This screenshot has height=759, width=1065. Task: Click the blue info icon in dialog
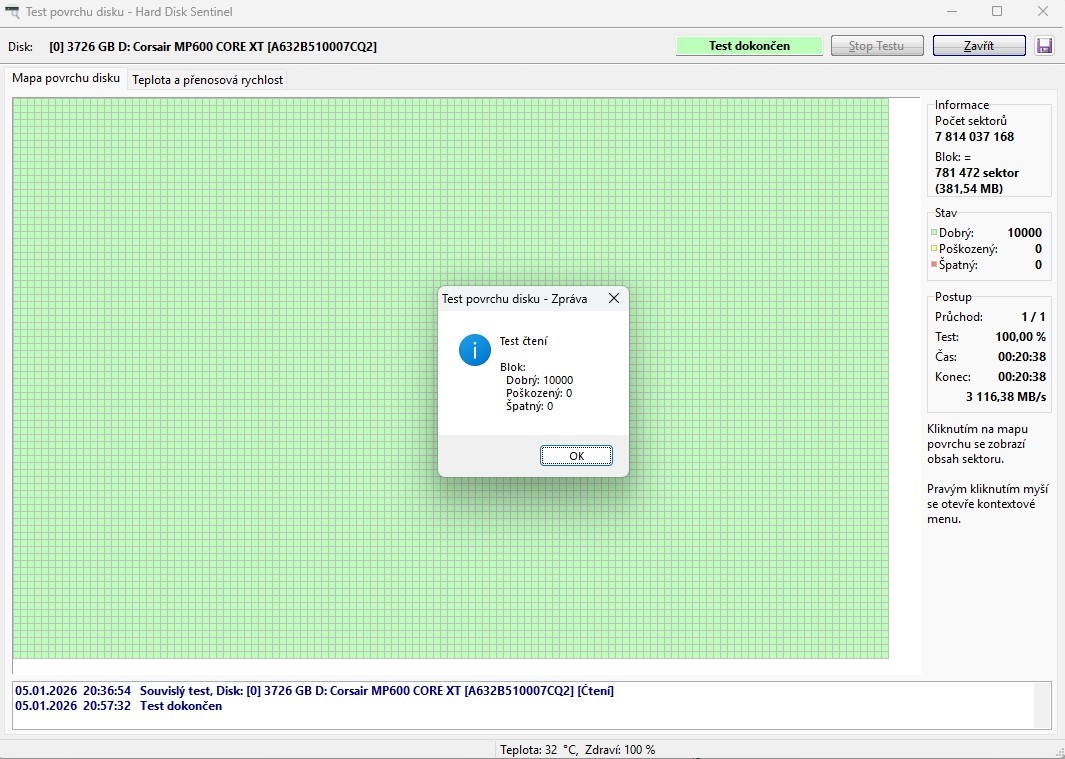point(475,350)
